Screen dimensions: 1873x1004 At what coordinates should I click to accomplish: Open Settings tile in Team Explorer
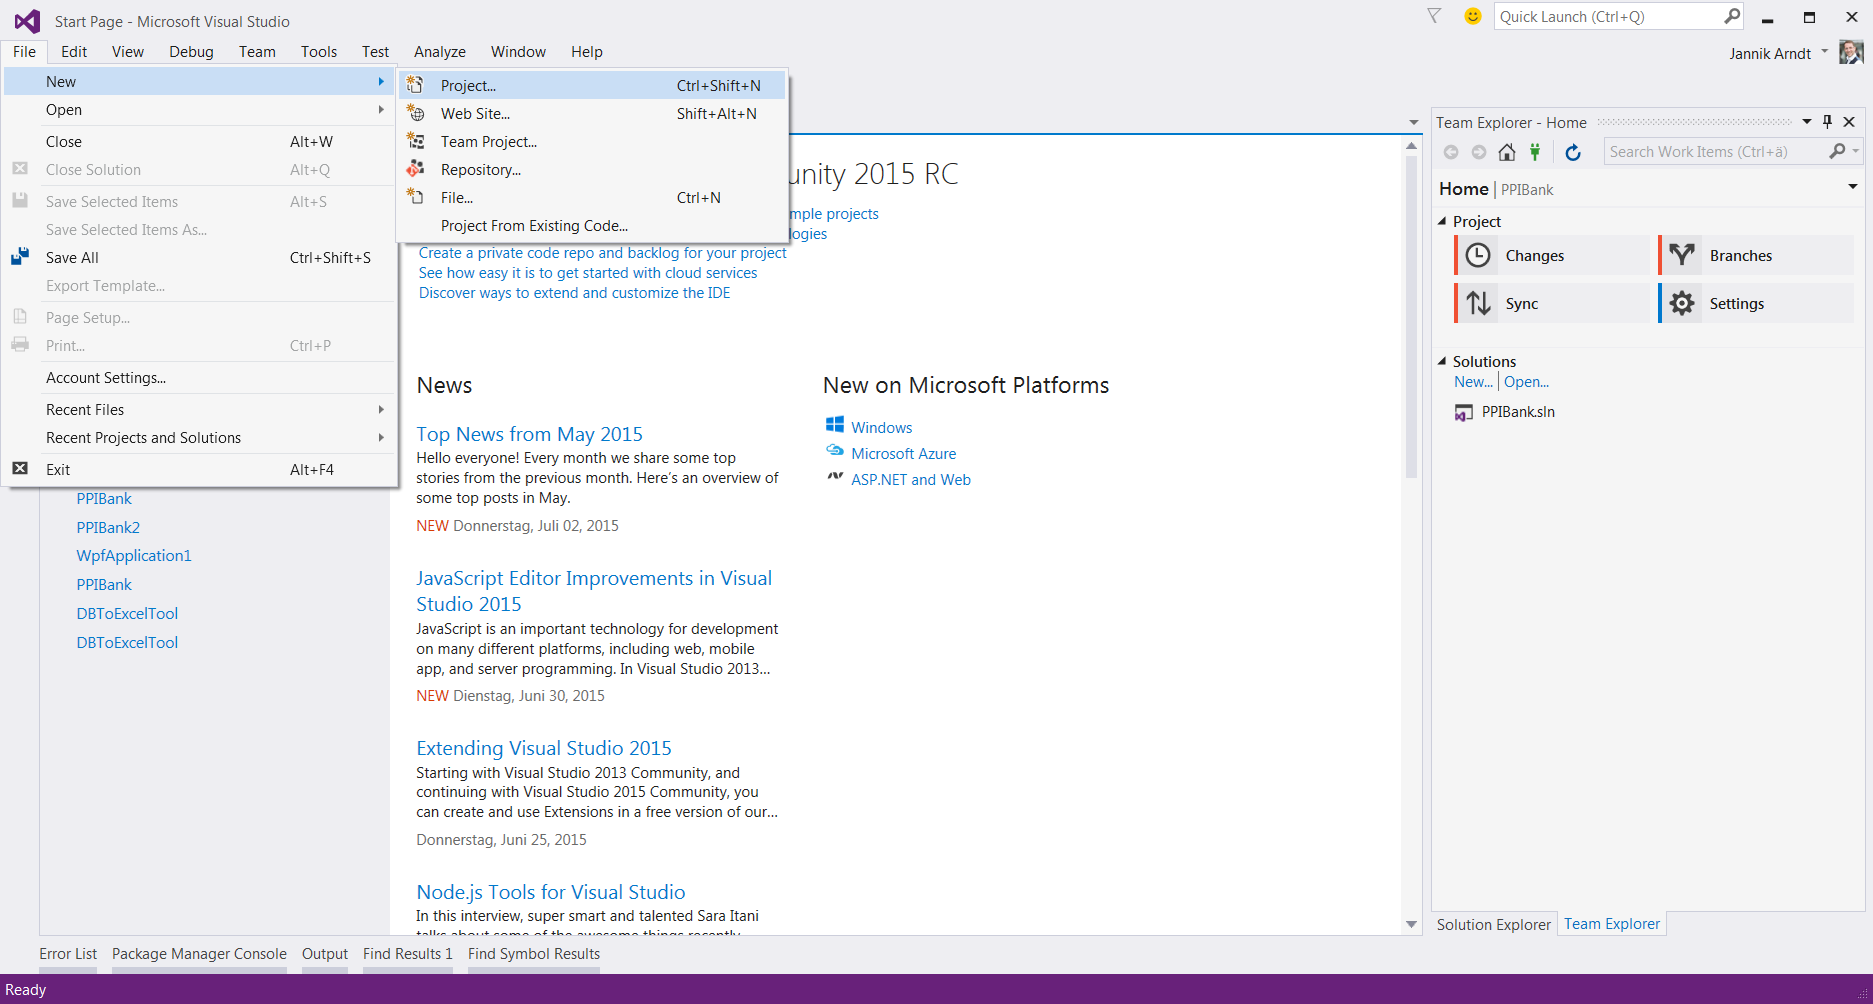pos(1756,303)
